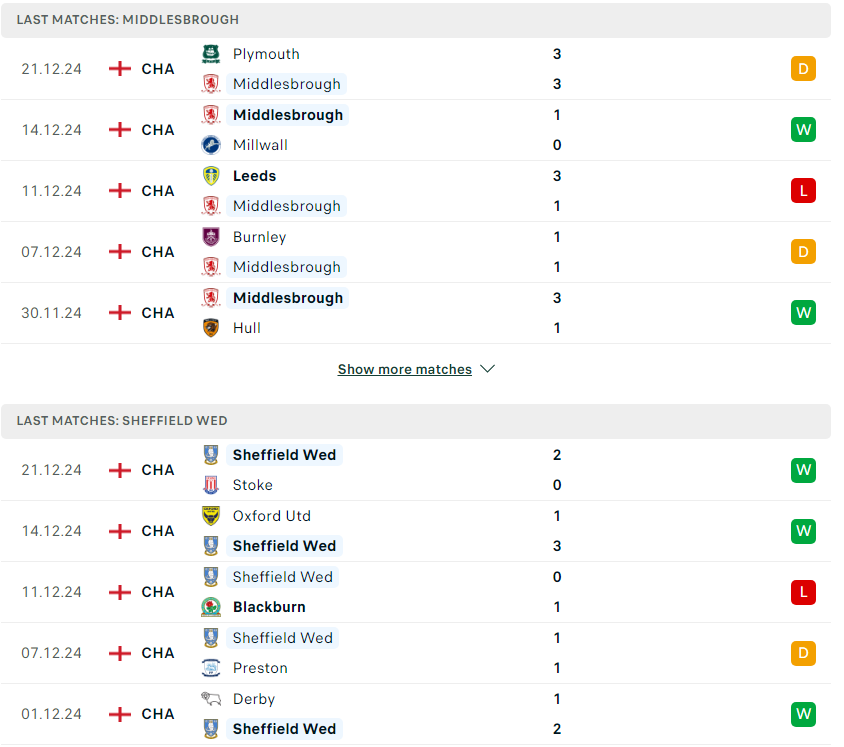
Task: Click the Last Matches: Middlesbrough header
Action: click(x=128, y=20)
